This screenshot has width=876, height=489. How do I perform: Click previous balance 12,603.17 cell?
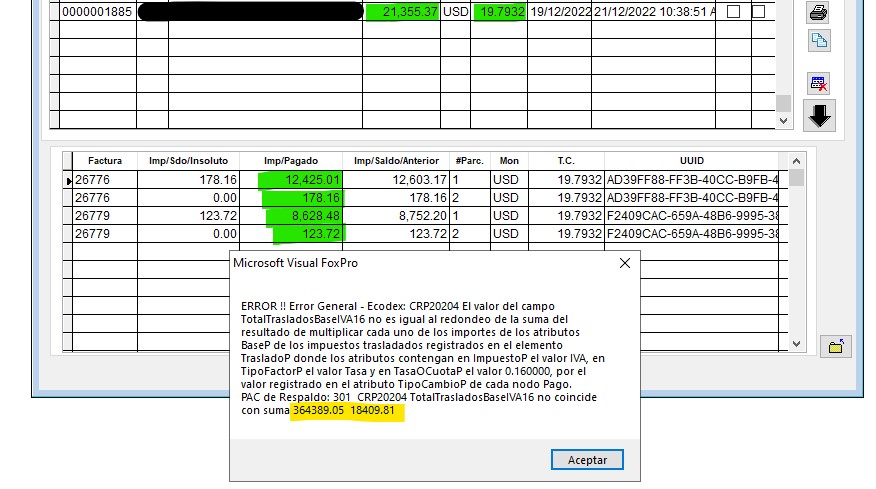point(396,180)
